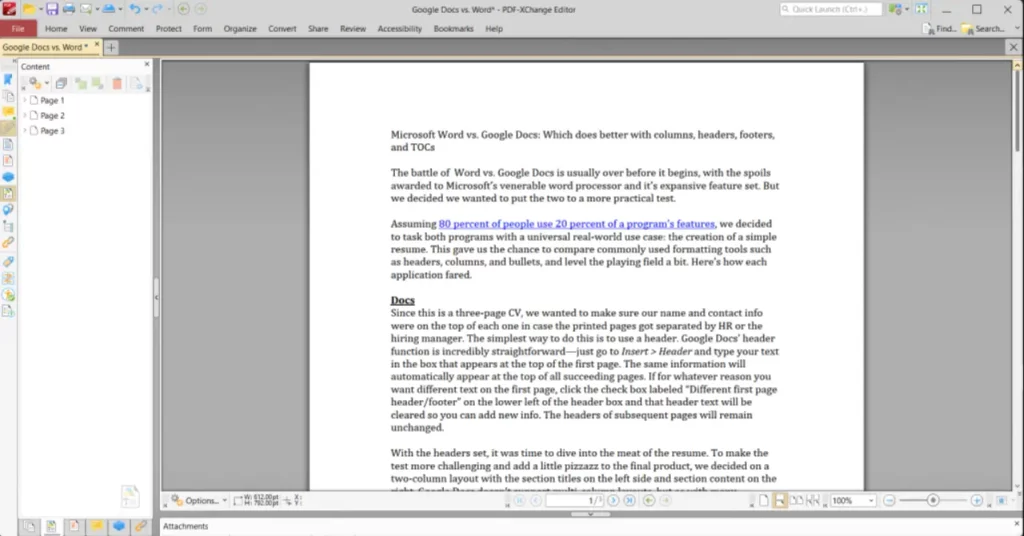Open the Bookmarks ribbon tab

pyautogui.click(x=453, y=29)
